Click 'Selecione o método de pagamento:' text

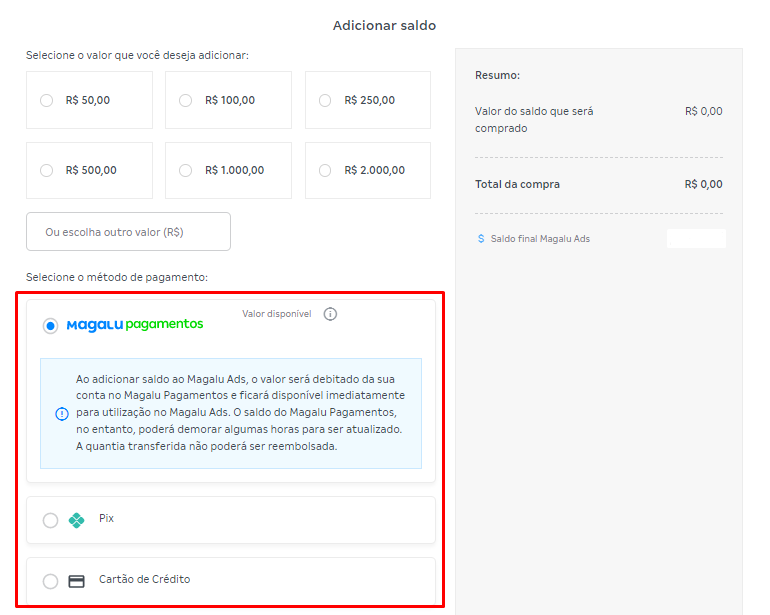click(x=117, y=277)
